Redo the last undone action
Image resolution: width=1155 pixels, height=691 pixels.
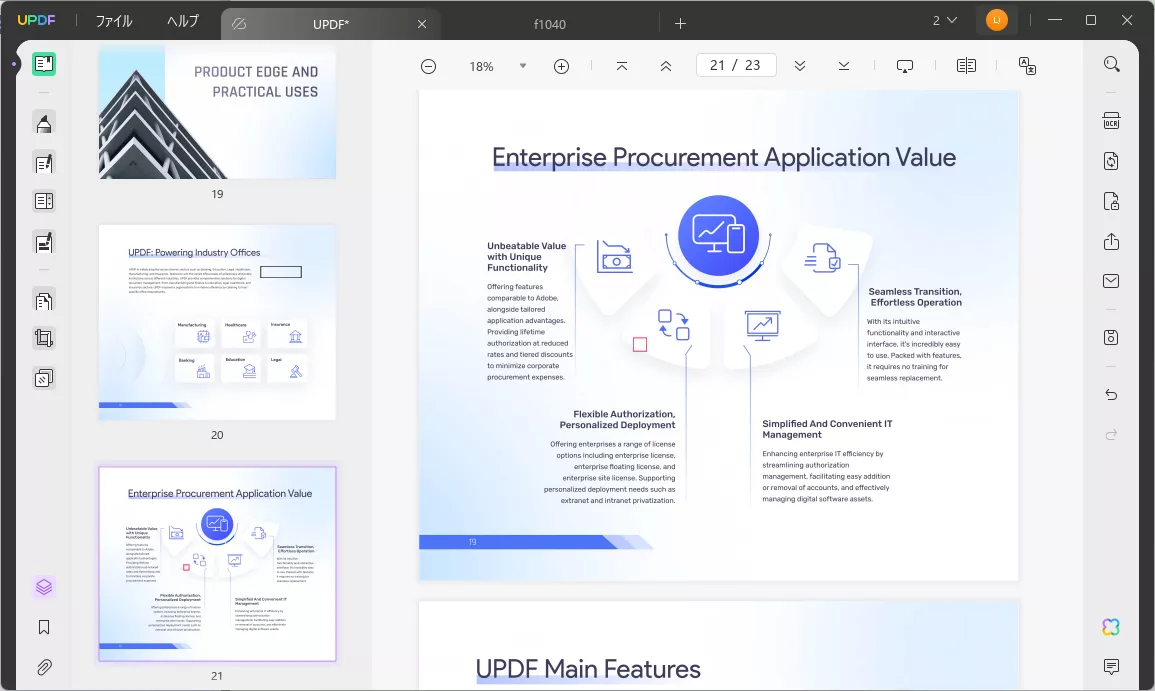pyautogui.click(x=1112, y=435)
